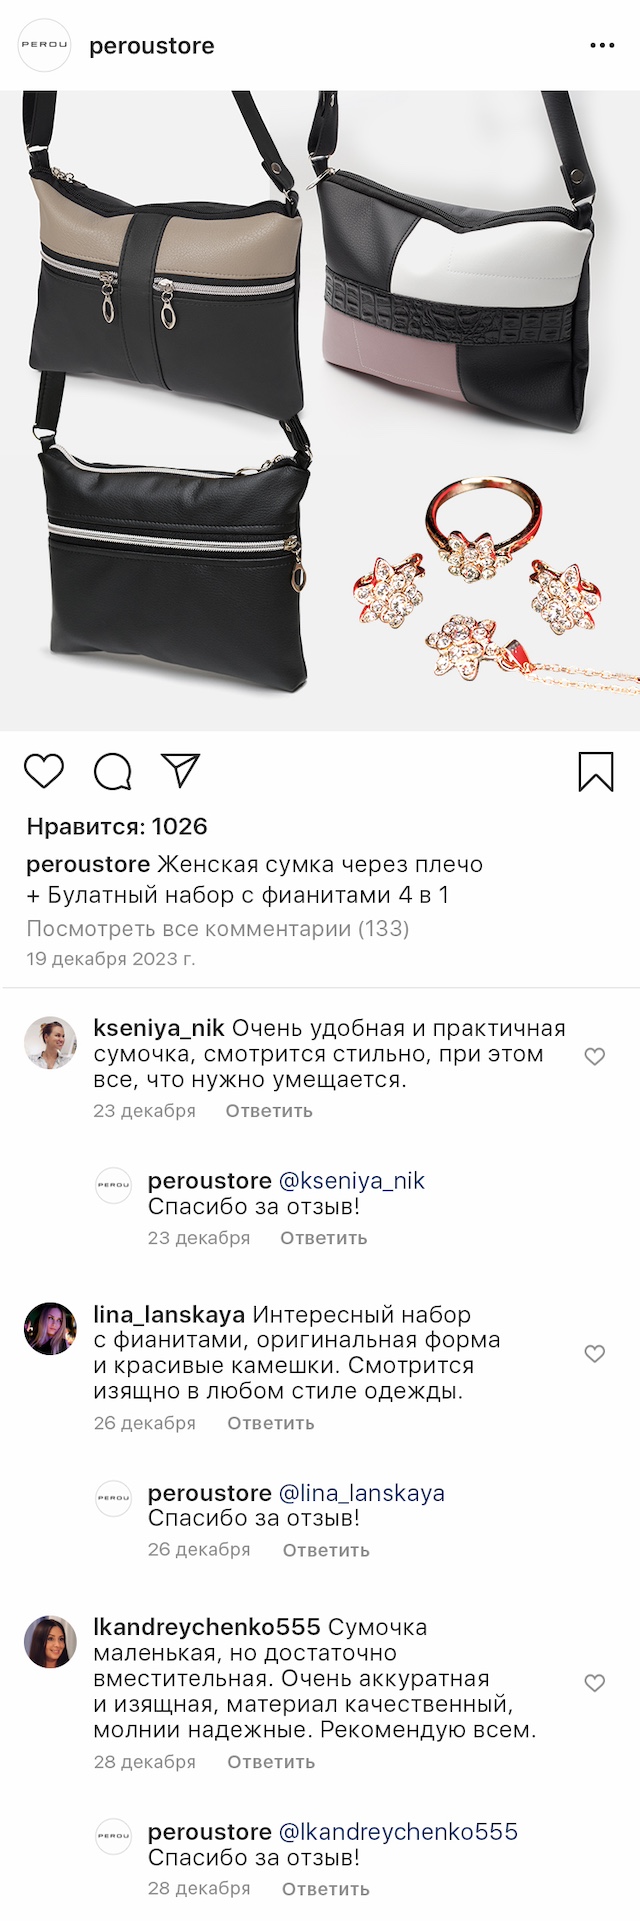Open kseniya_nik's profile picture

(50, 1042)
